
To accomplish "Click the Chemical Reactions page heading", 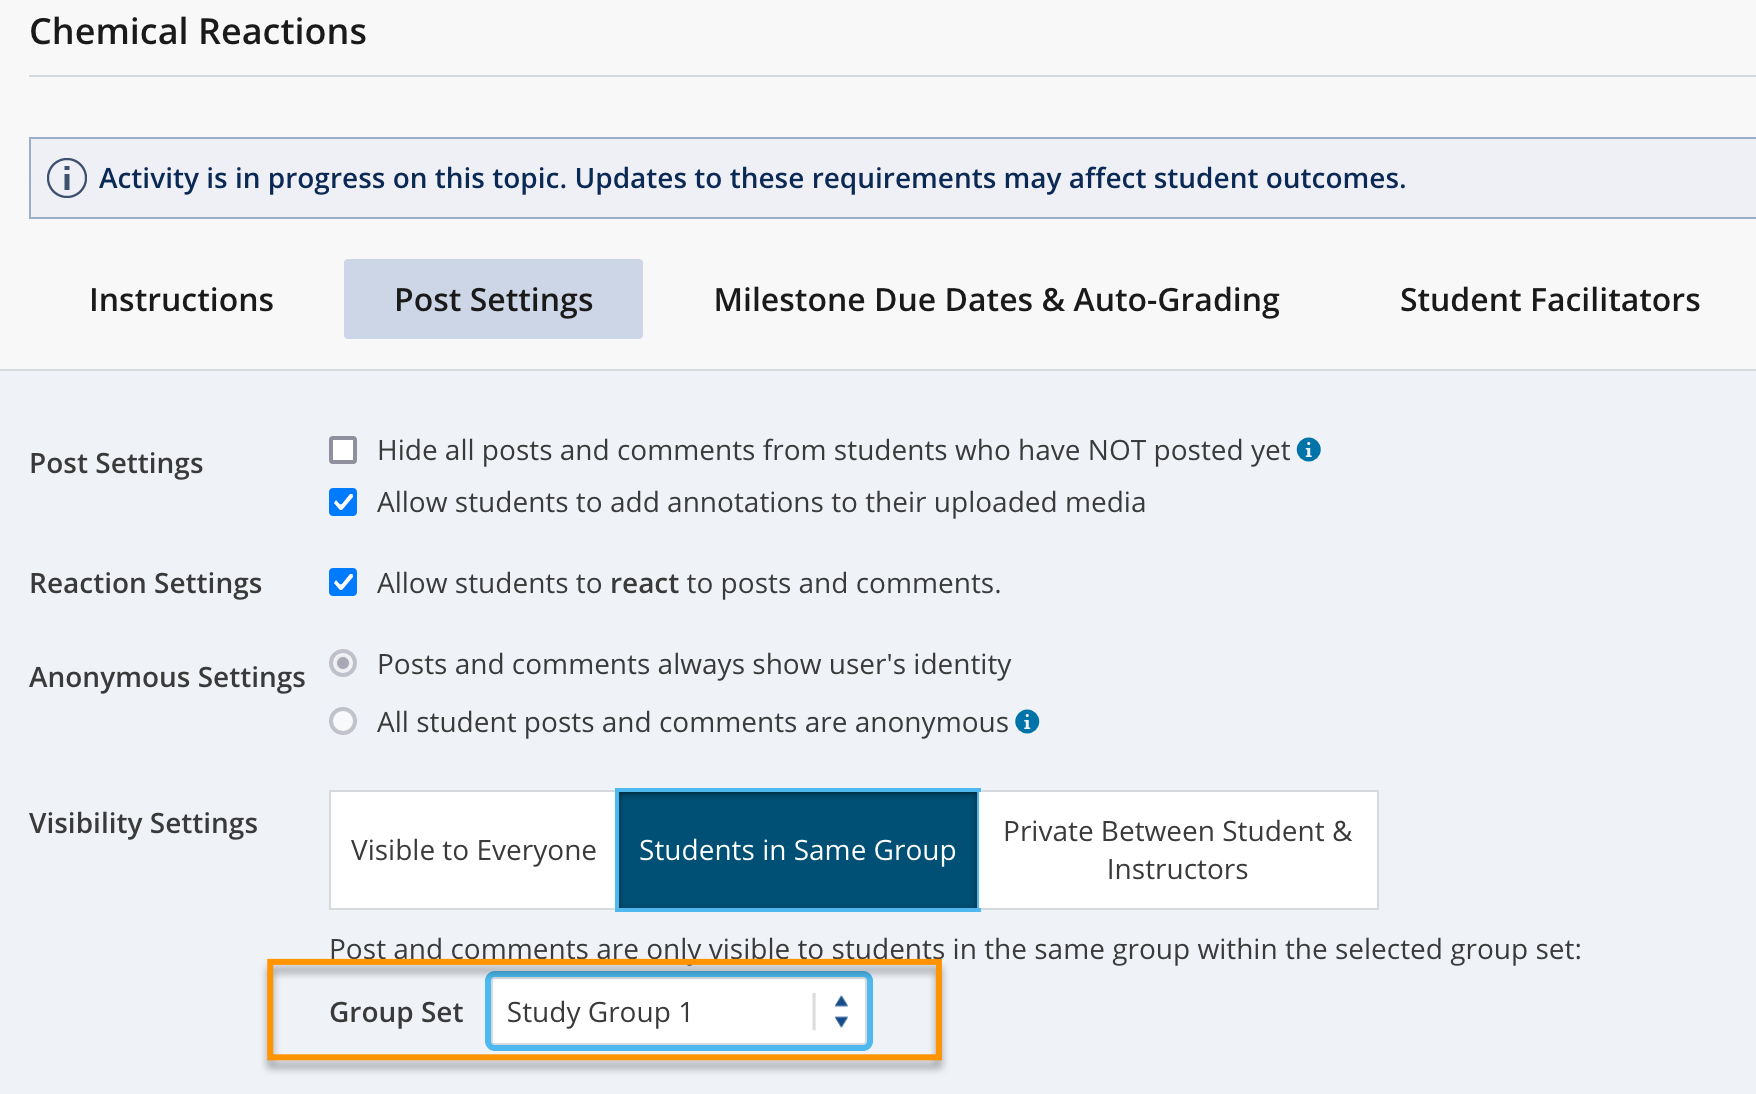I will tap(198, 32).
